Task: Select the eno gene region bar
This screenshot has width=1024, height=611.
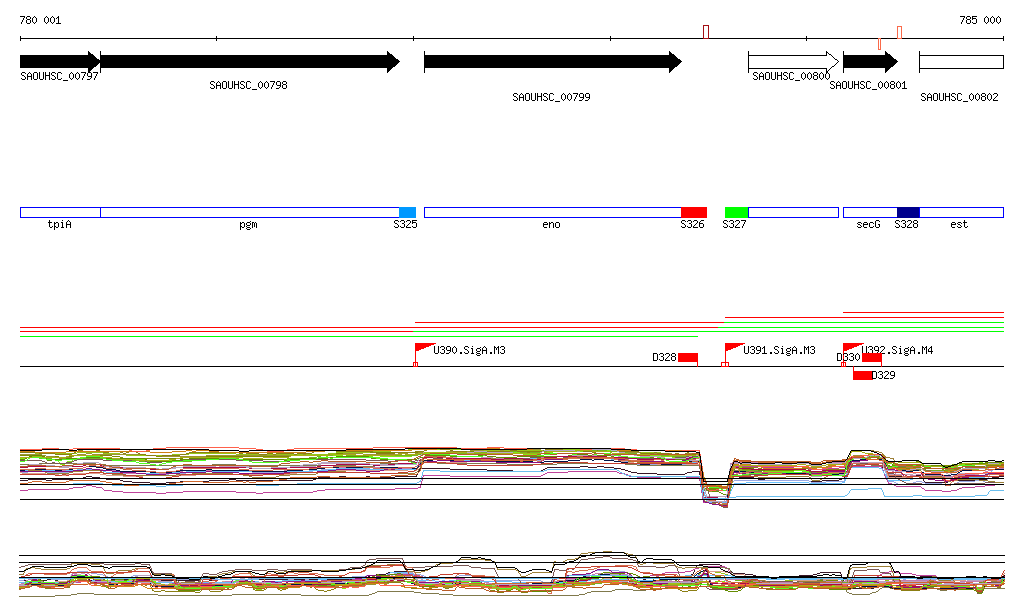Action: click(552, 212)
